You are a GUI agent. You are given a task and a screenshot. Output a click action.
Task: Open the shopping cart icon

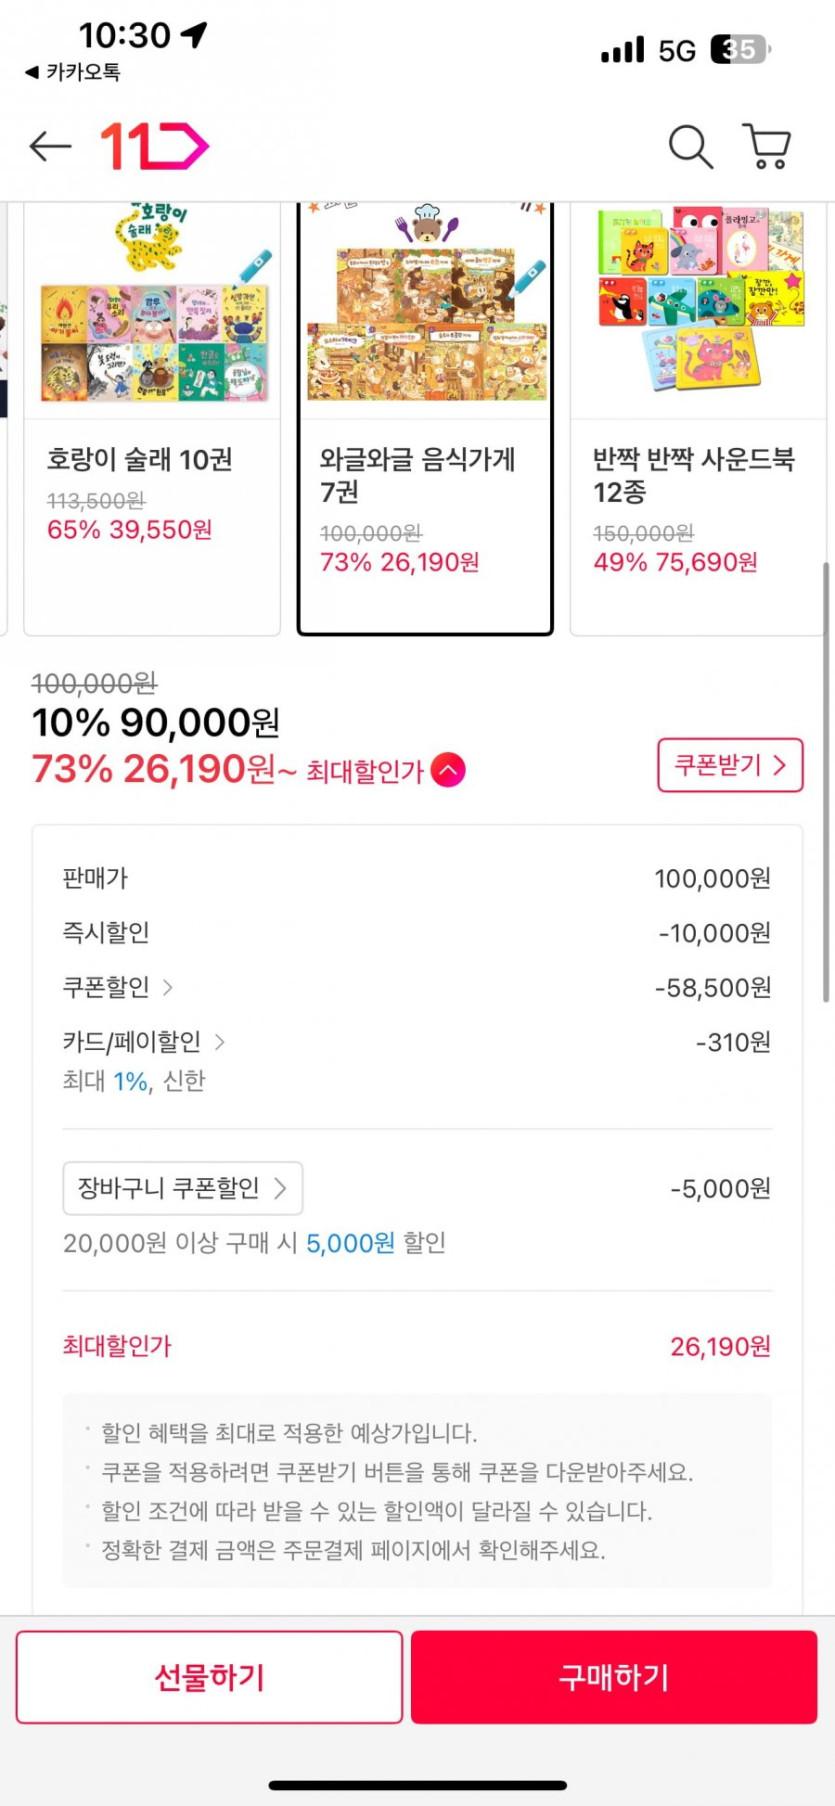click(767, 147)
